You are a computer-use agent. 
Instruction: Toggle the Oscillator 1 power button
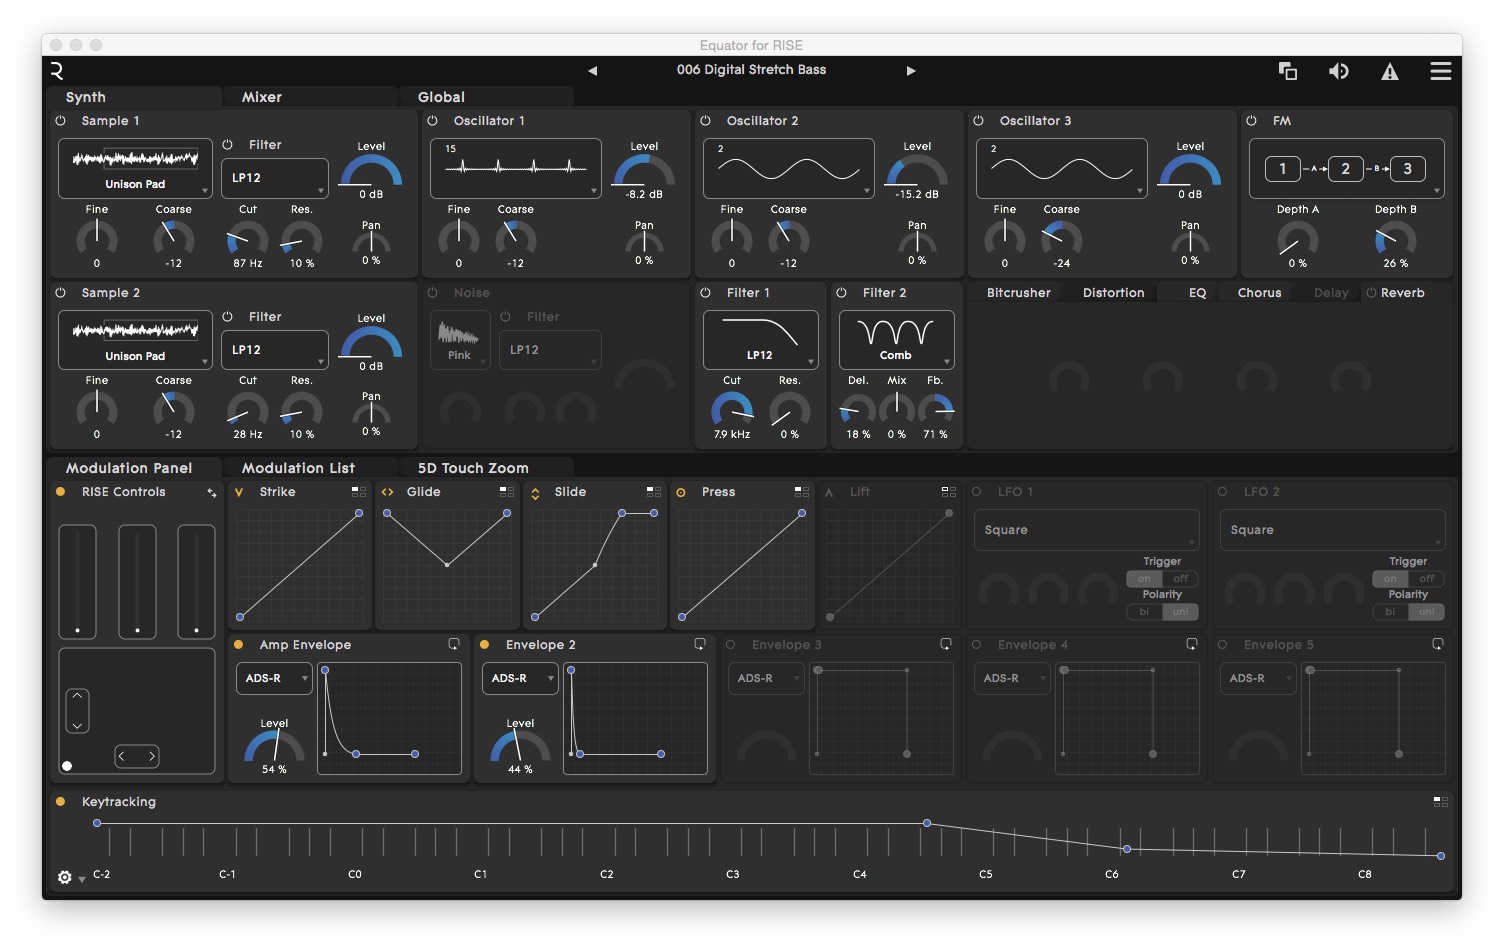(432, 120)
